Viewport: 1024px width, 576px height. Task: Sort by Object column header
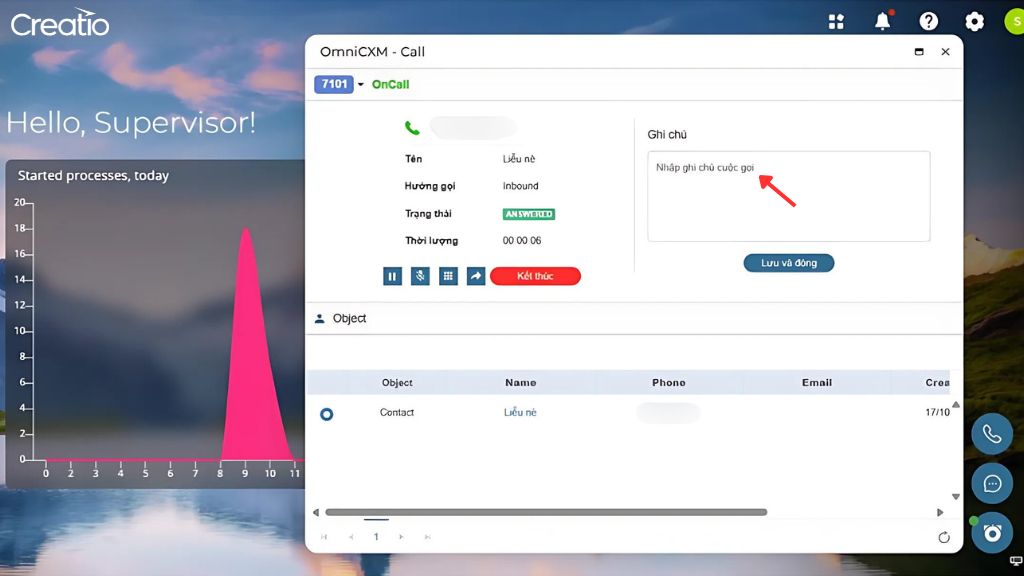coord(397,383)
